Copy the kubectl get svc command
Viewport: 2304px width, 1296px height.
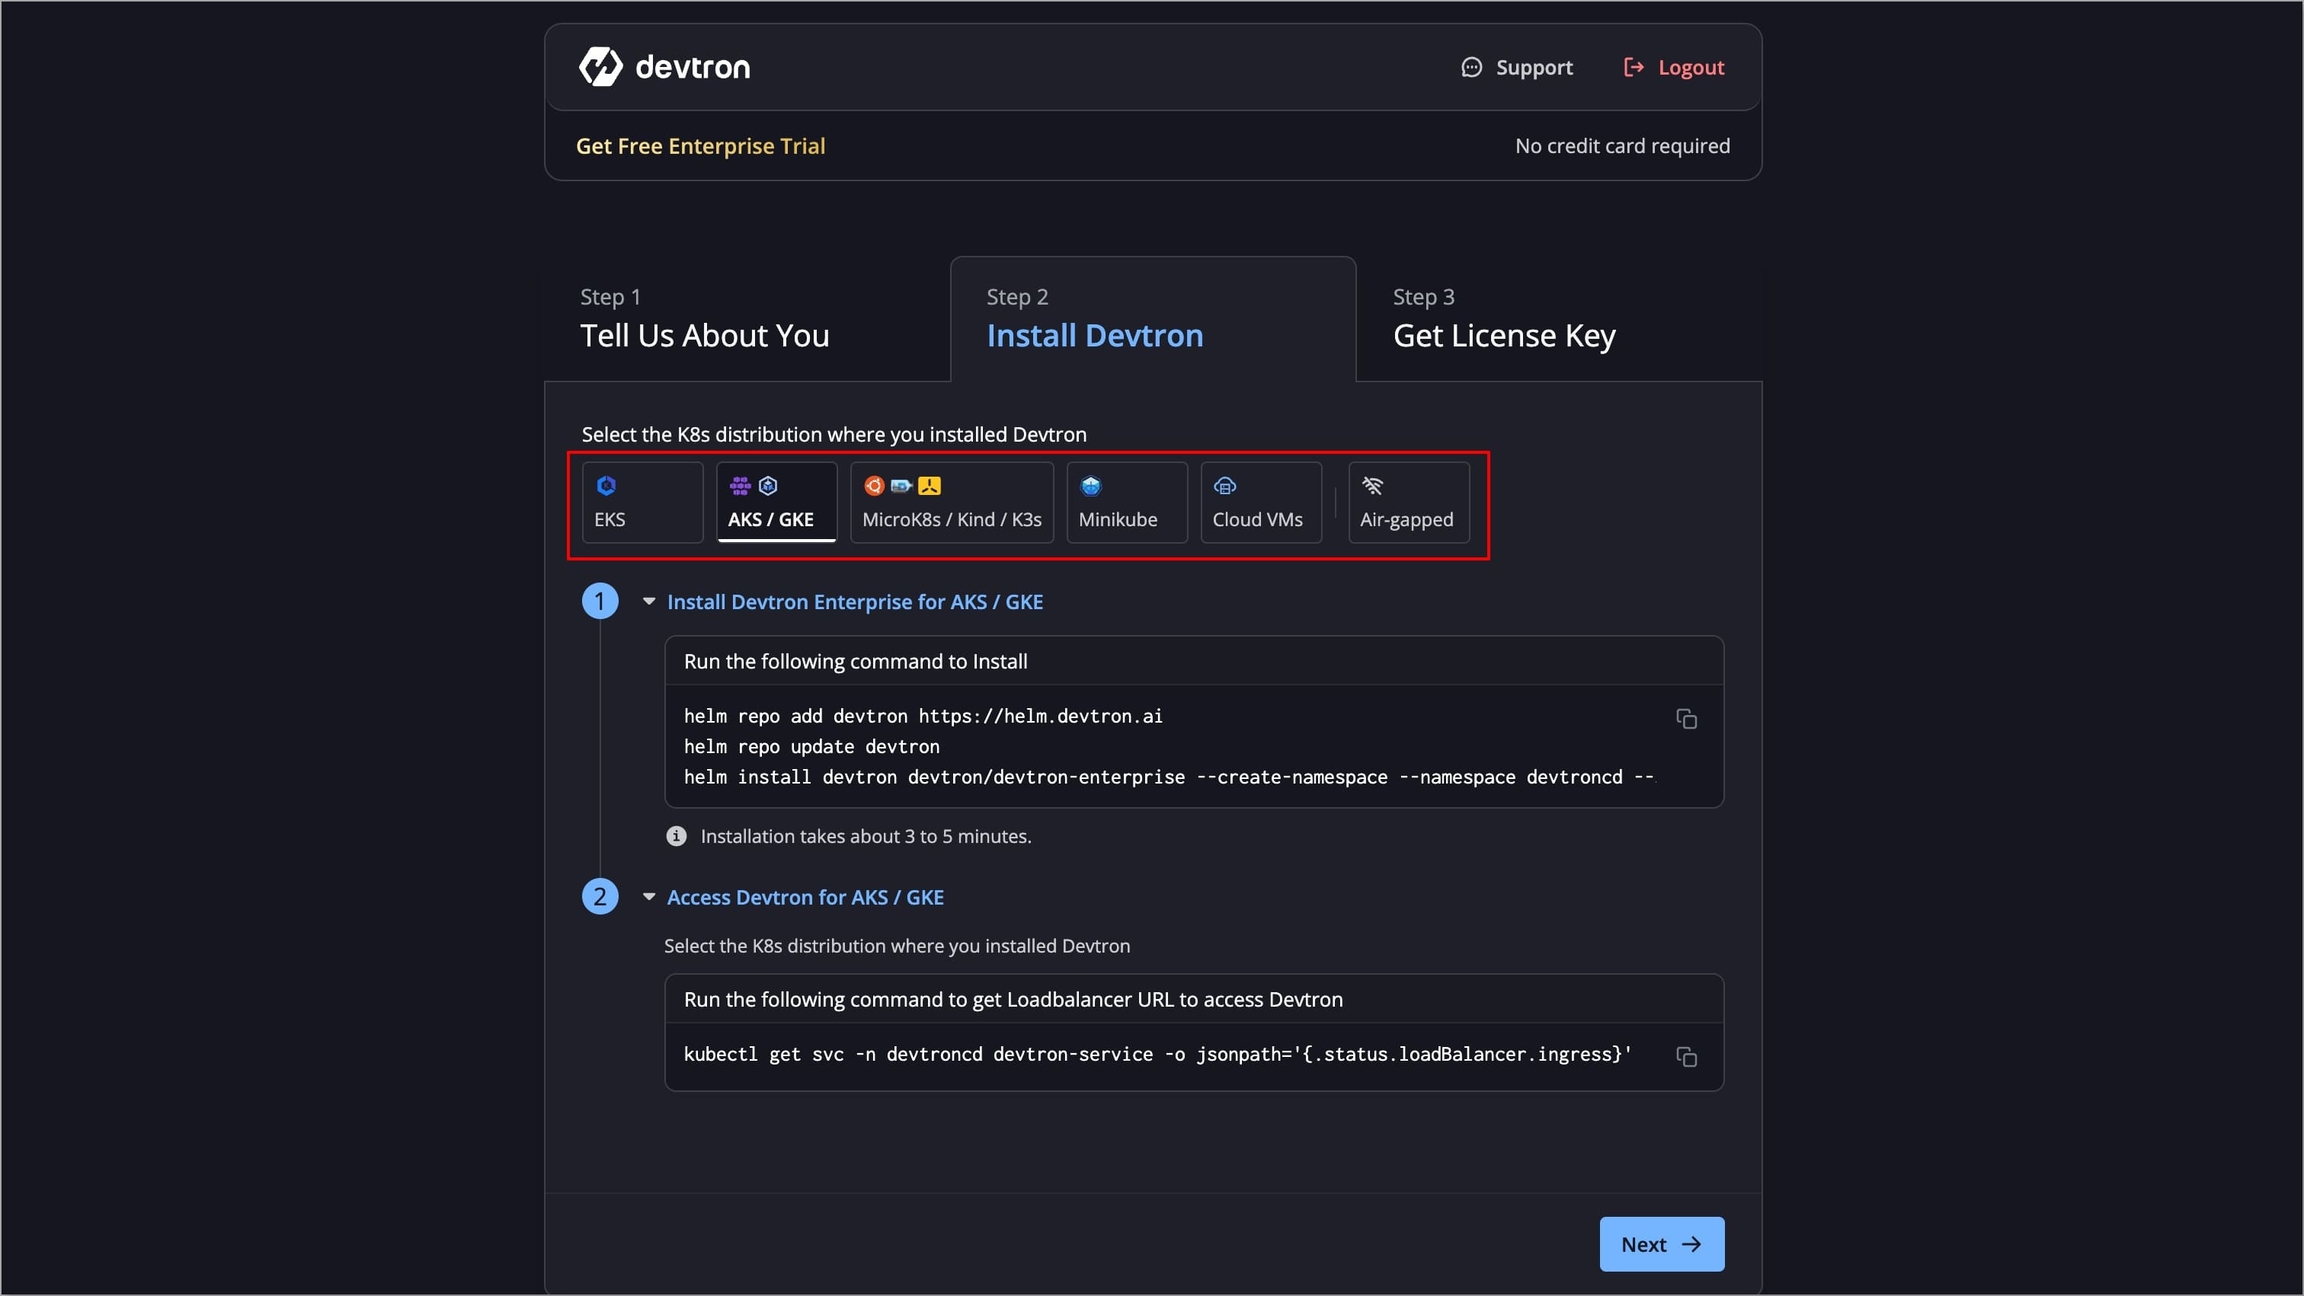click(x=1686, y=1057)
